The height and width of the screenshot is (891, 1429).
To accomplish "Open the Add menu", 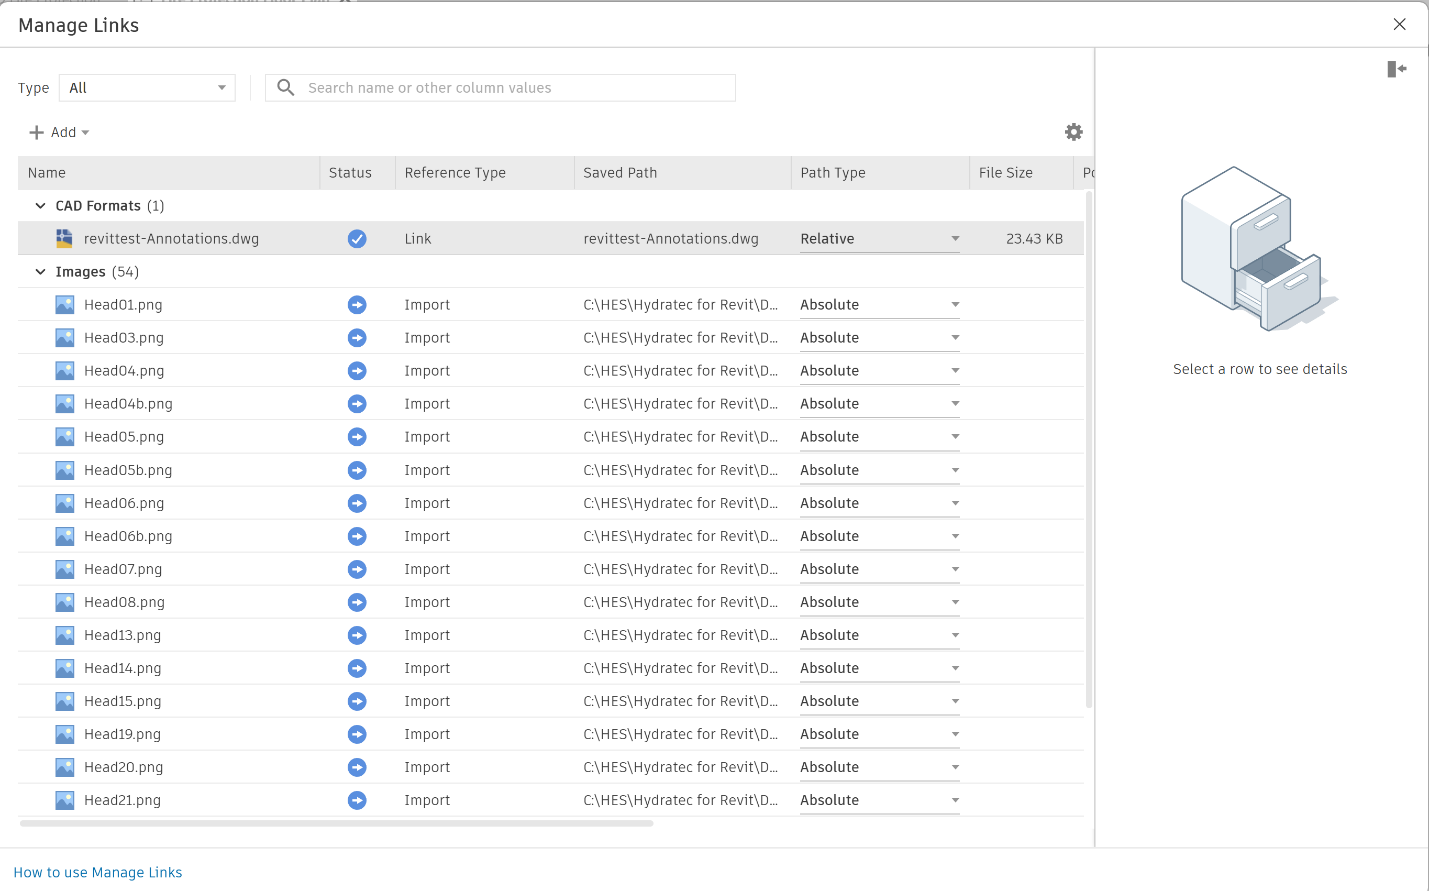I will 59,132.
